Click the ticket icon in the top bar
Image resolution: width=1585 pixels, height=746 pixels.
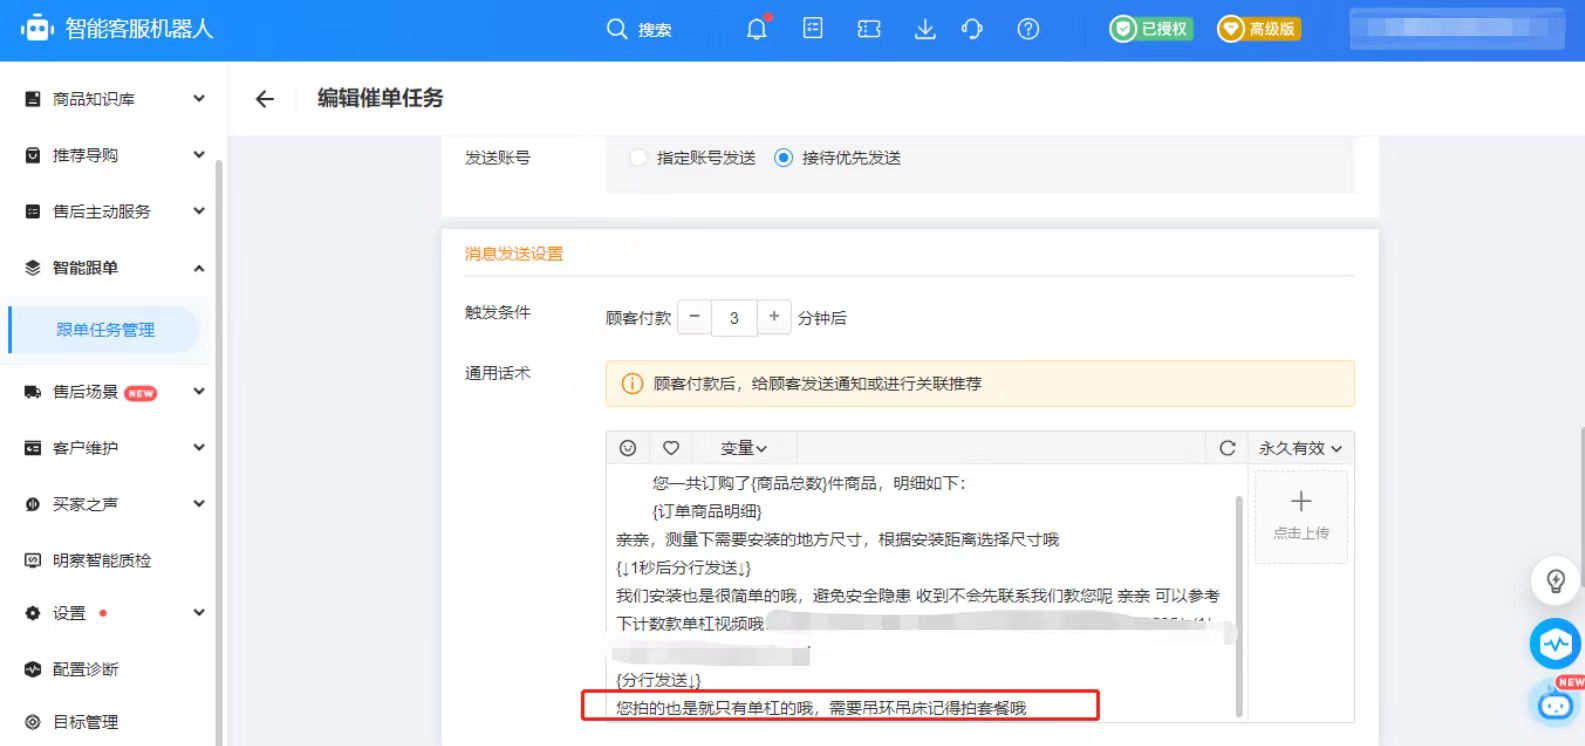[869, 29]
